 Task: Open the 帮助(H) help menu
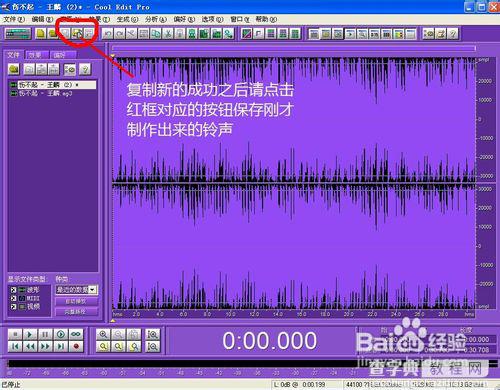(x=266, y=19)
